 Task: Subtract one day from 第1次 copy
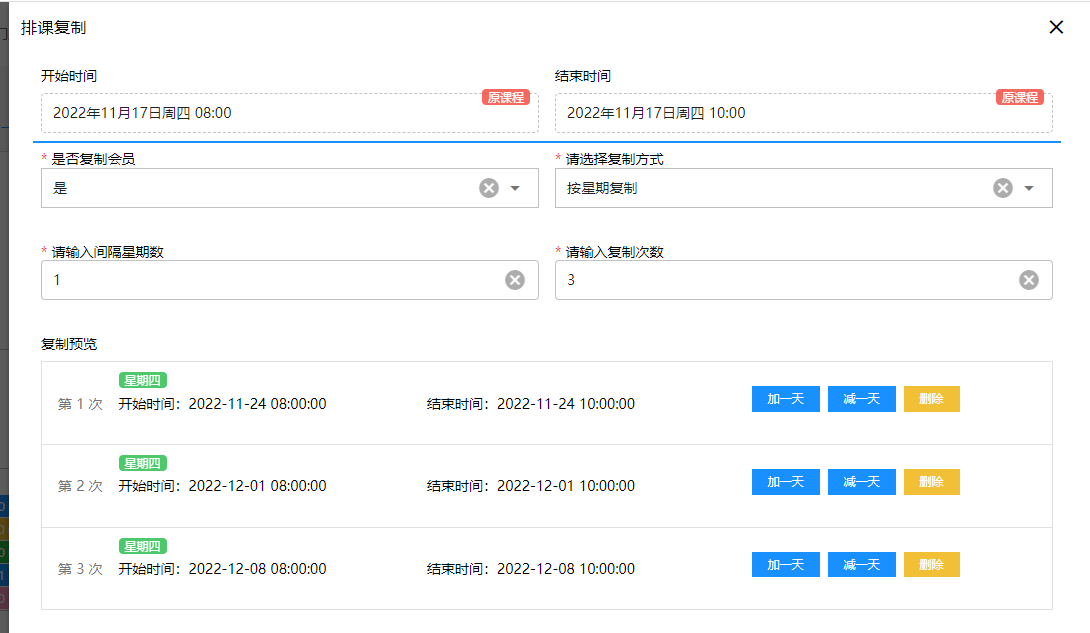point(861,399)
